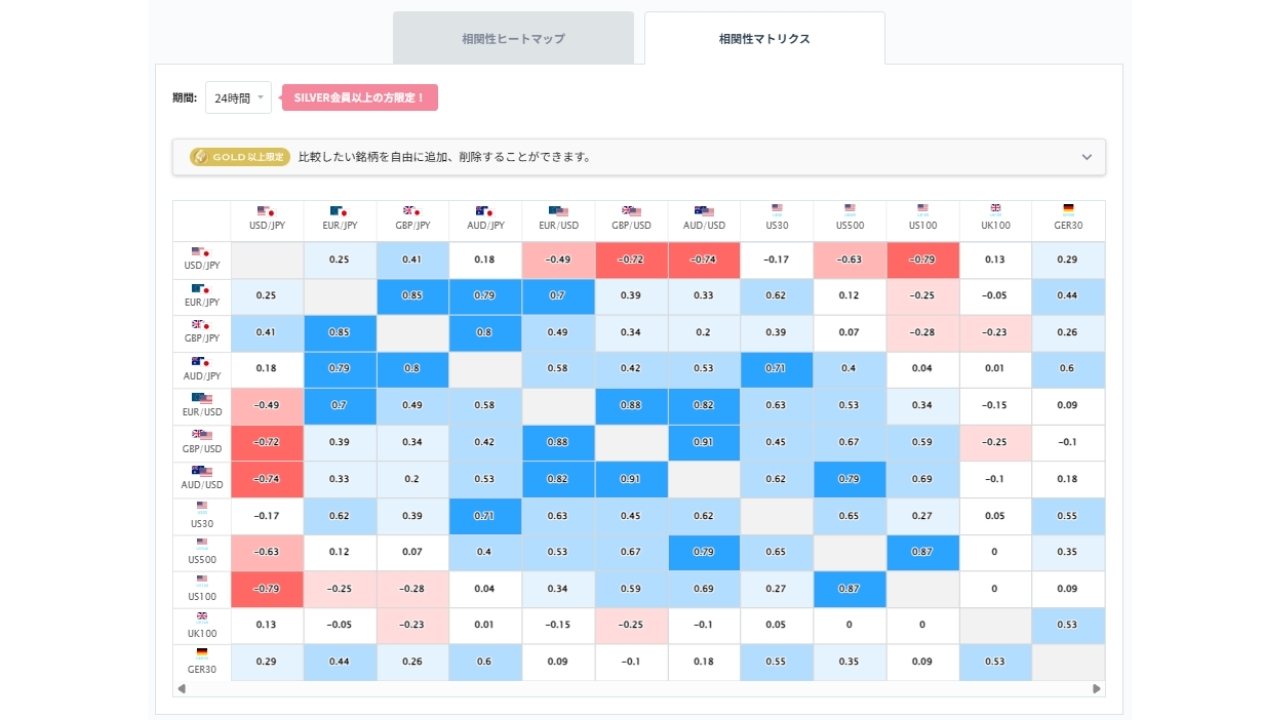Click the US500 flag icon in column header
This screenshot has width=1280, height=720.
(x=850, y=210)
